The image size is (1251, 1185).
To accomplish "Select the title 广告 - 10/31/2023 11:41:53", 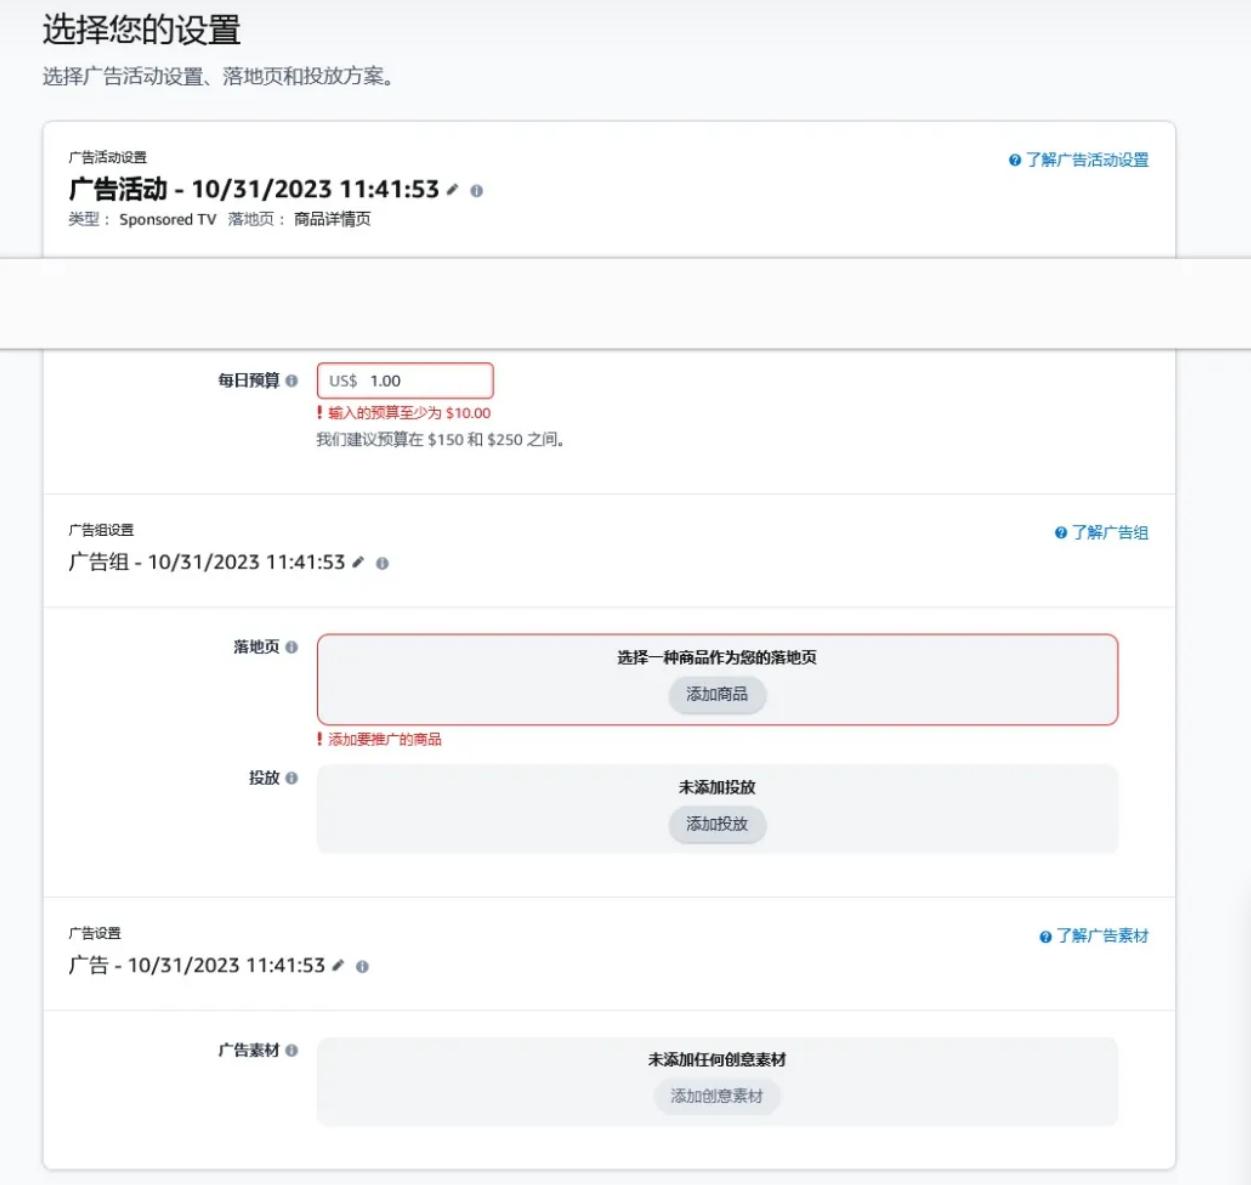I will (x=197, y=965).
